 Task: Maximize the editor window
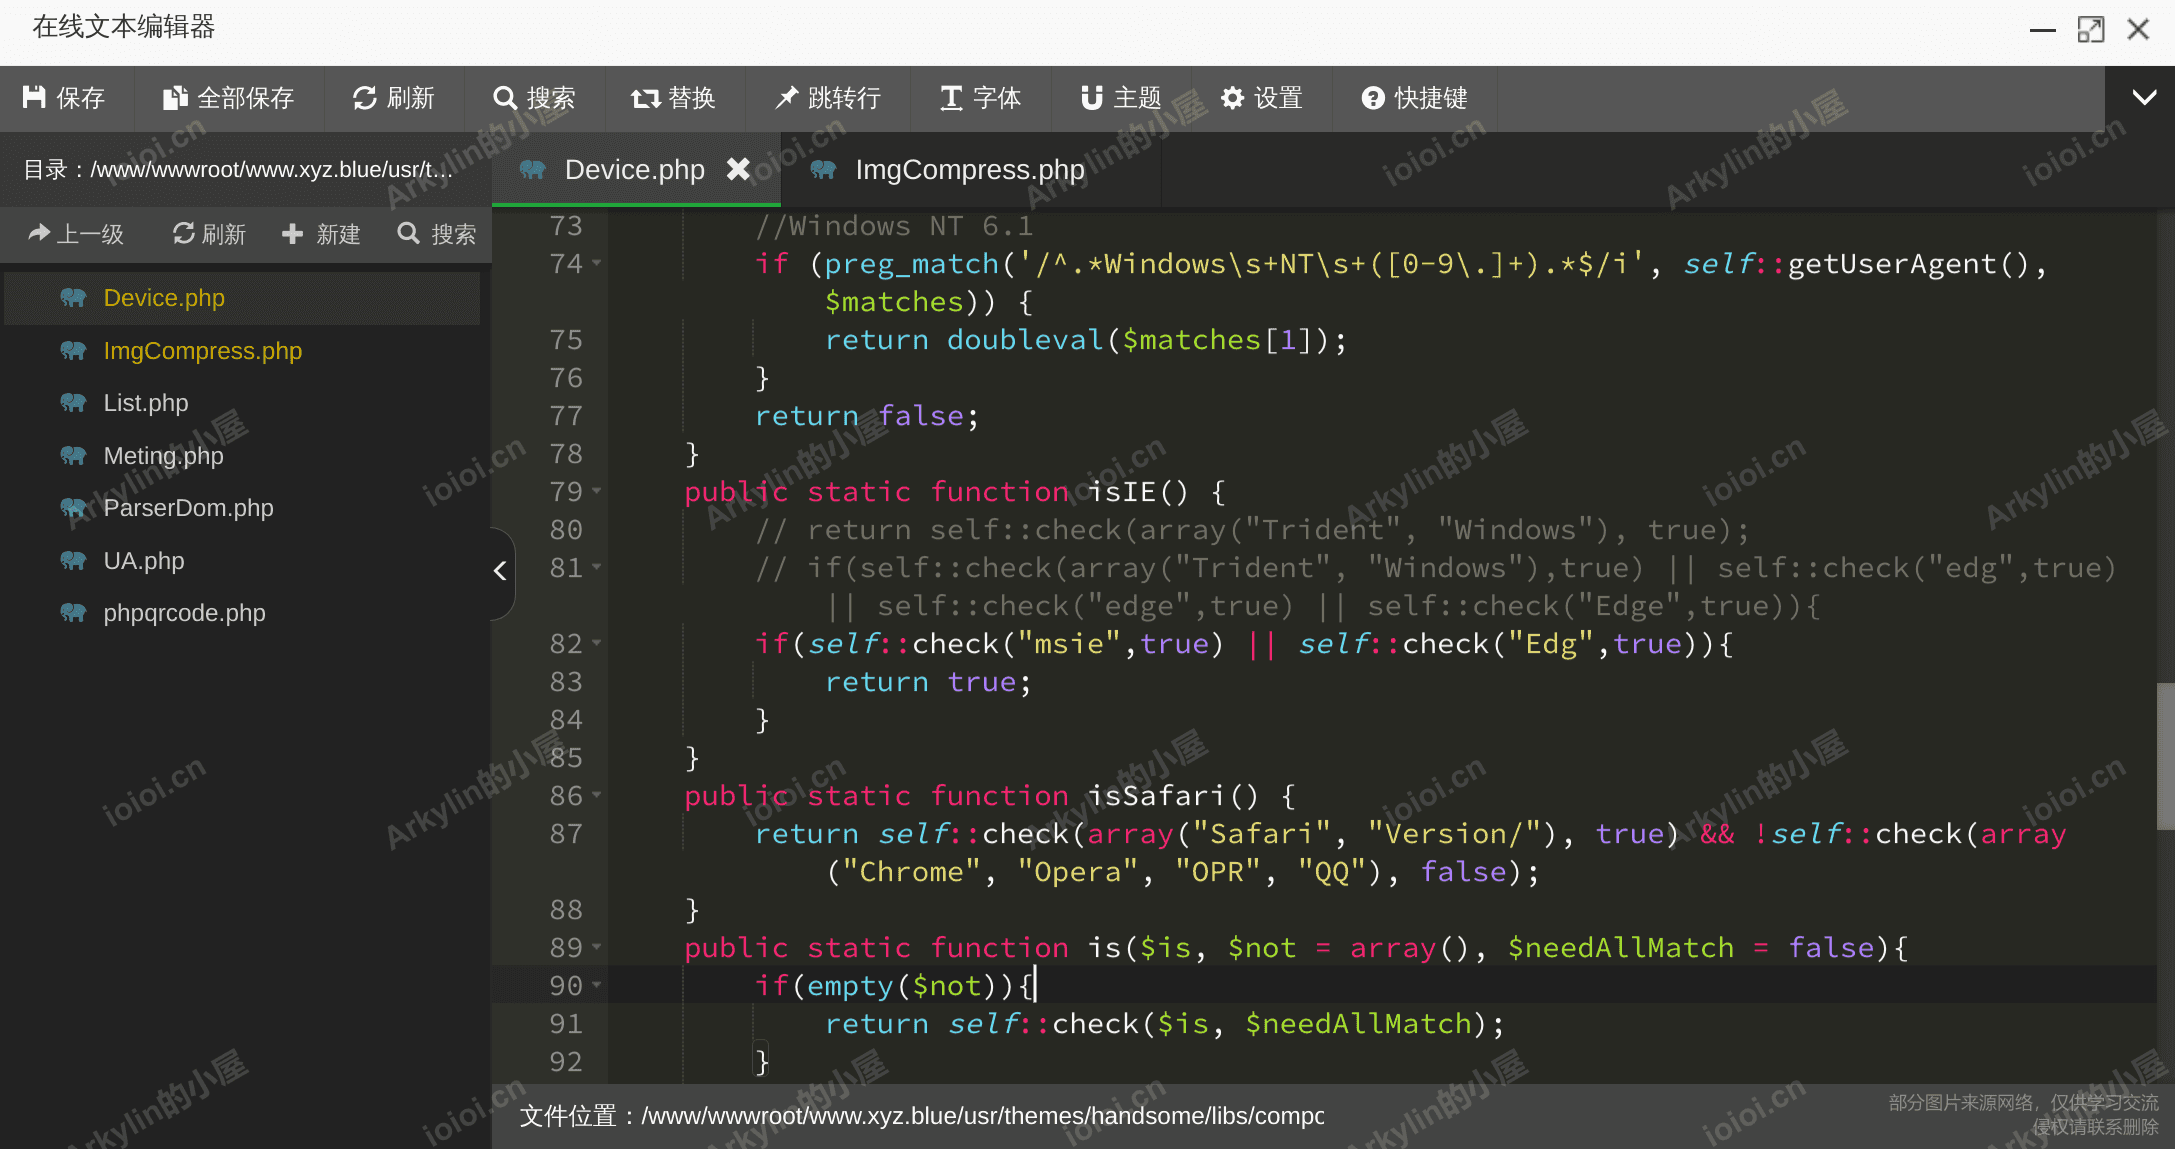[x=2091, y=30]
